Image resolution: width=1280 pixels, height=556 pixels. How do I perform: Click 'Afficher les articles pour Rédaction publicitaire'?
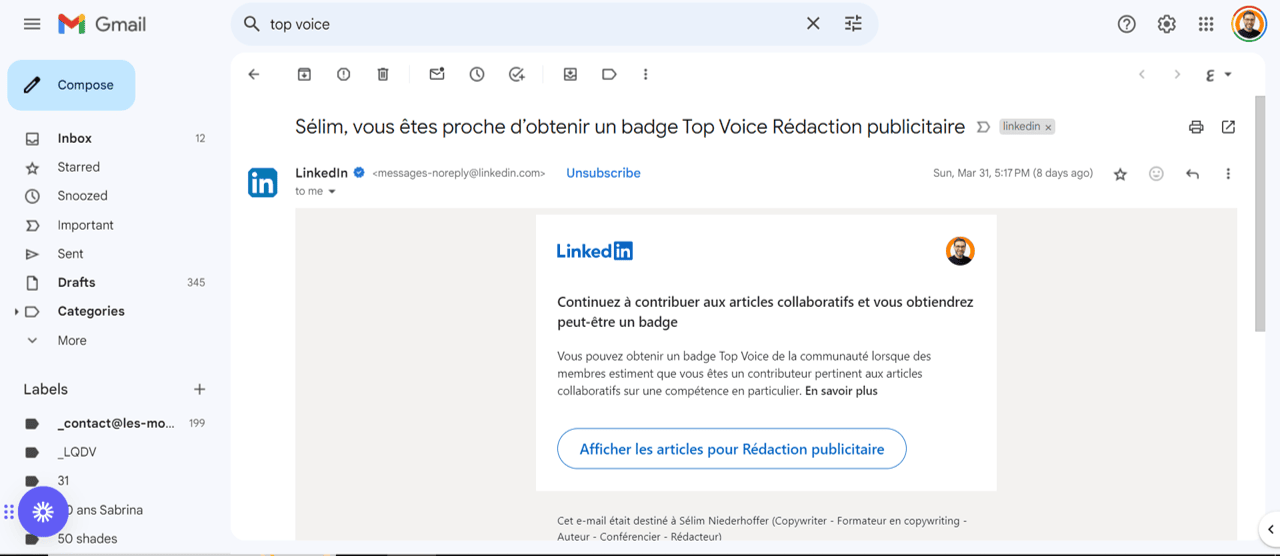[x=732, y=449]
